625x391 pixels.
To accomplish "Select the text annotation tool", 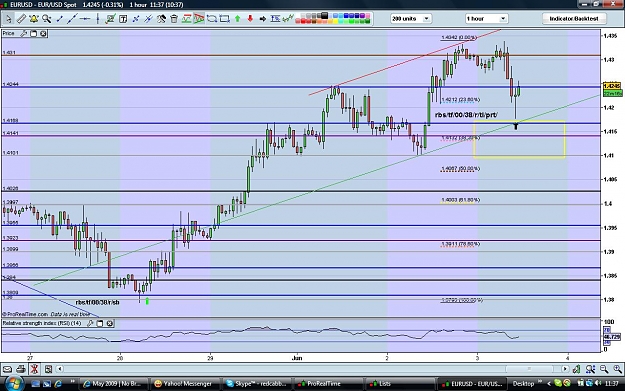I will pyautogui.click(x=123, y=19).
